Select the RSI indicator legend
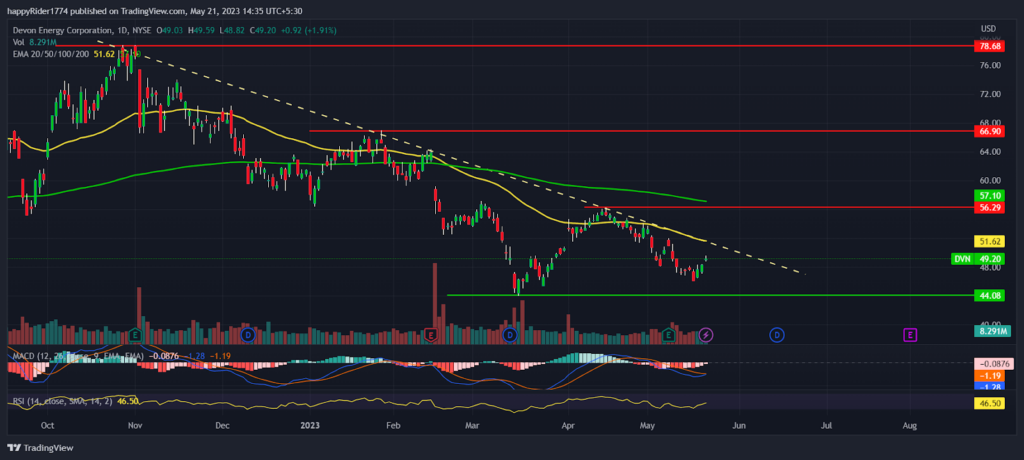The image size is (1024, 460). pos(64,401)
